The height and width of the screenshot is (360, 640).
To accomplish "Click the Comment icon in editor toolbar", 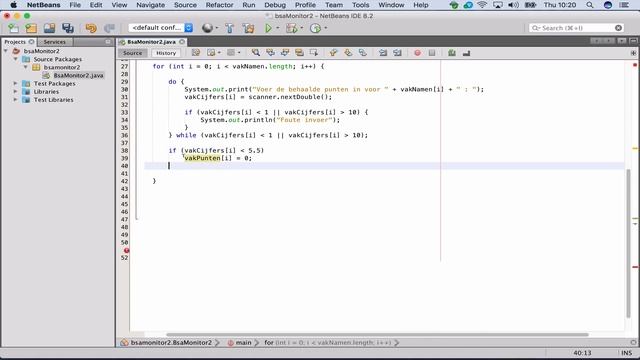I will pyautogui.click(x=452, y=53).
